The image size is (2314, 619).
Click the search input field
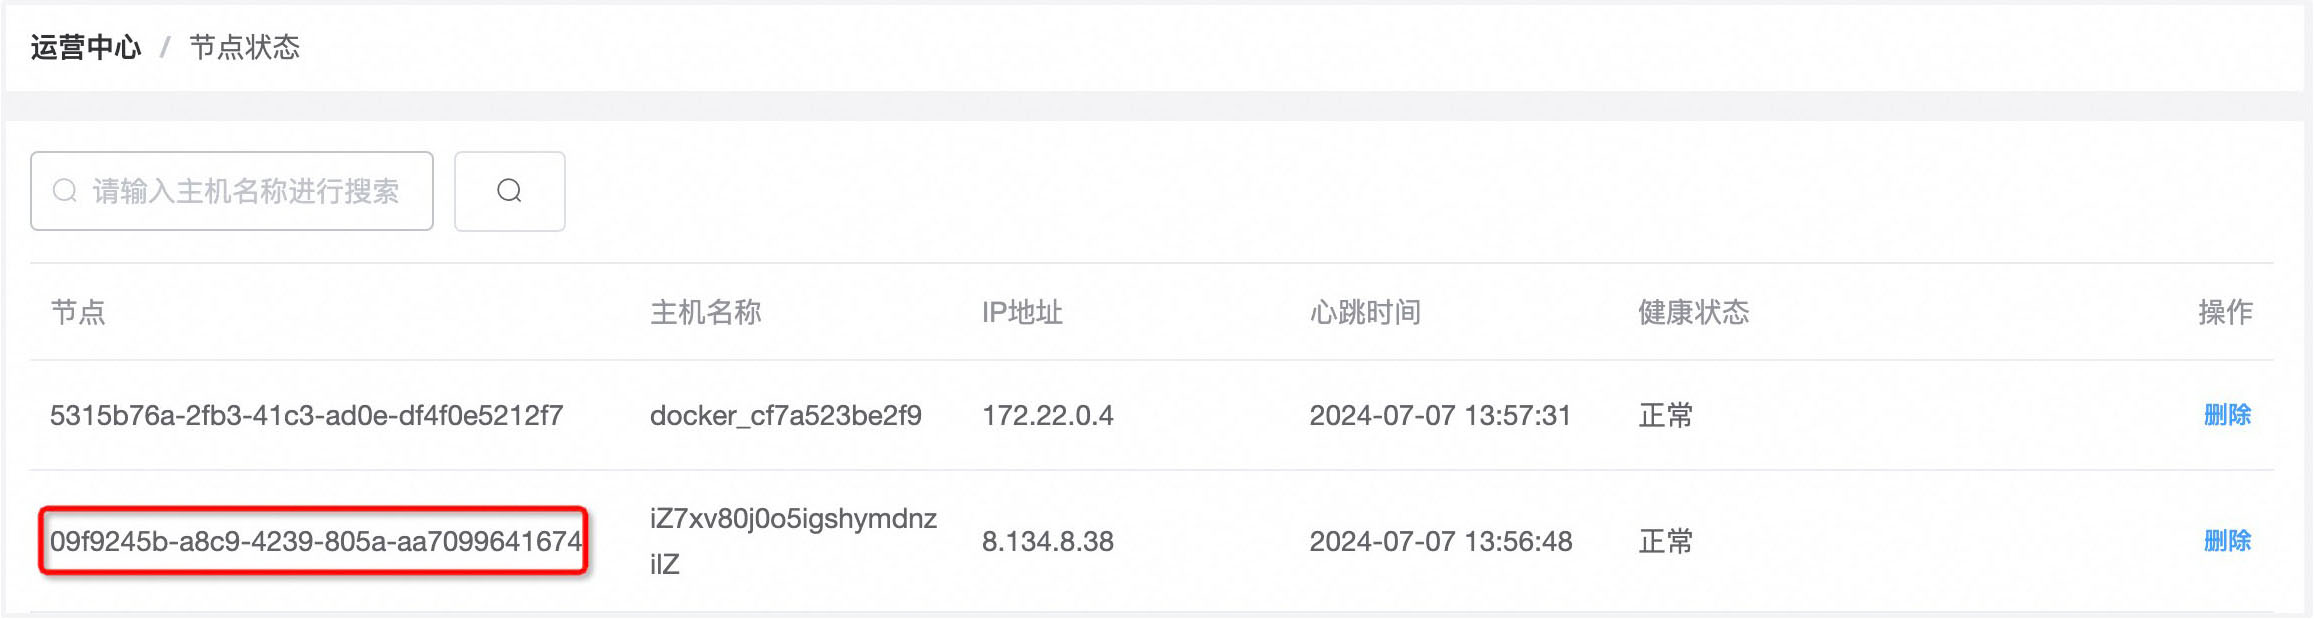250,191
